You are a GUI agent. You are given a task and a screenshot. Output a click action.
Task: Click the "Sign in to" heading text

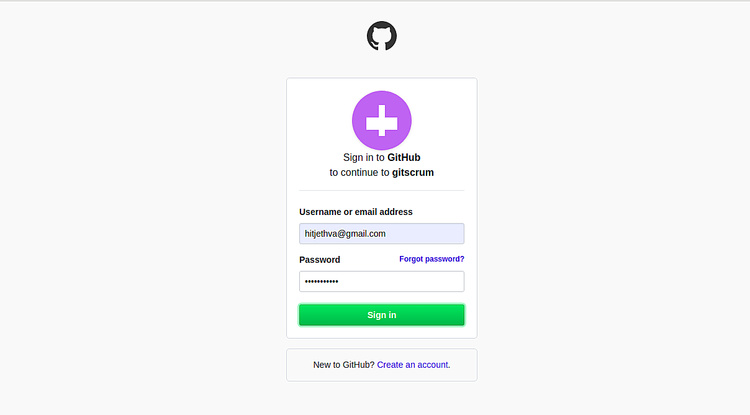click(x=364, y=157)
